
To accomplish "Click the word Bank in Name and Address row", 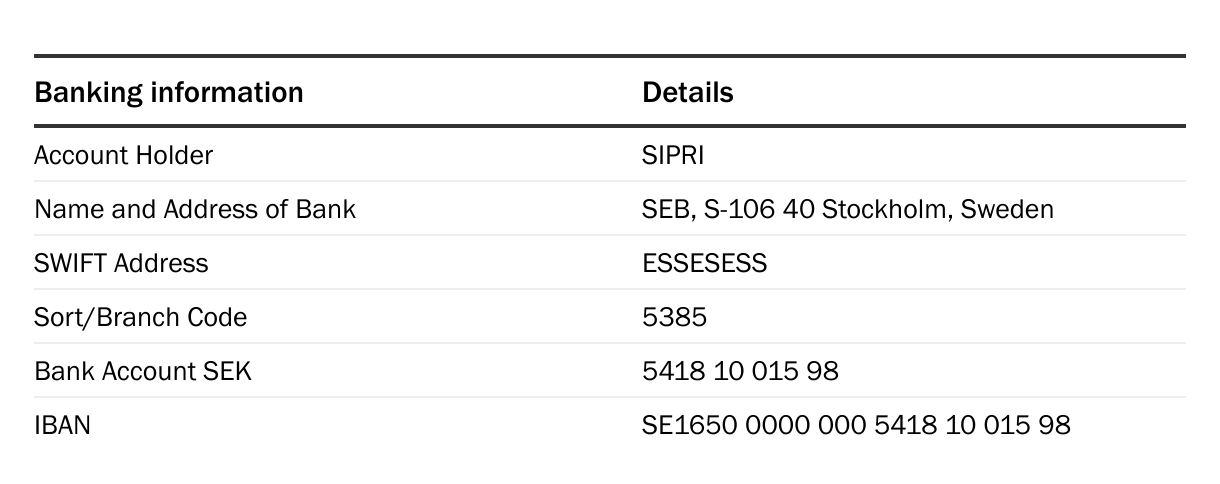I will tap(326, 209).
